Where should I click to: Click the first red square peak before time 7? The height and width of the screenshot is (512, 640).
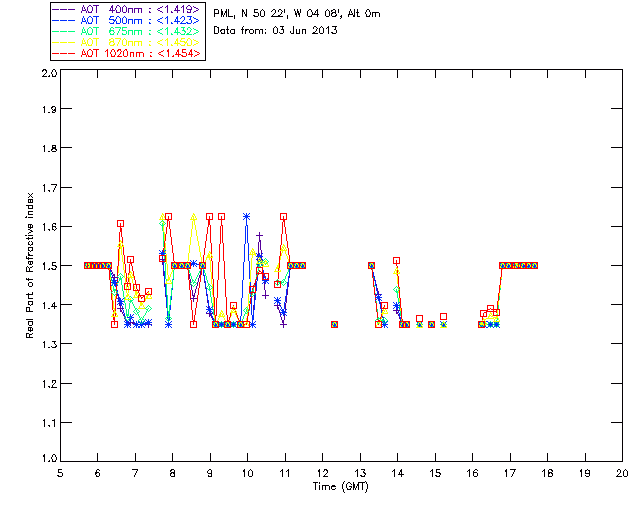point(120,224)
